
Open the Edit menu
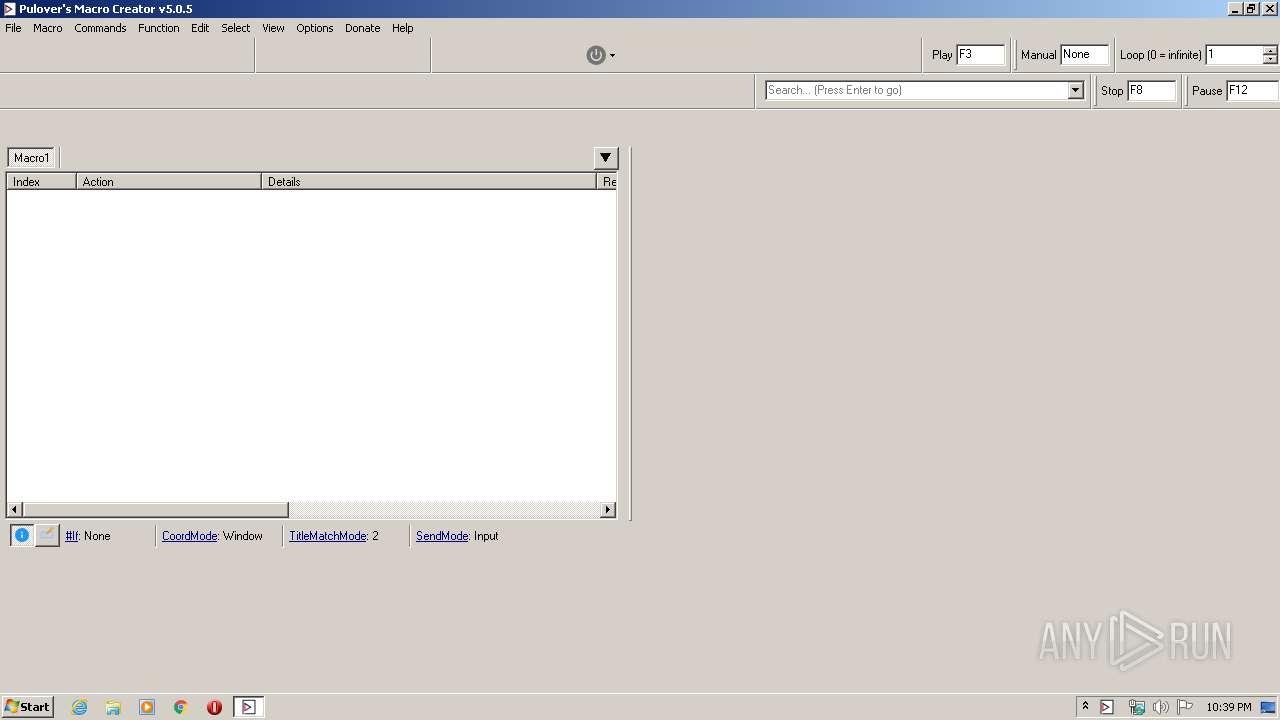200,28
